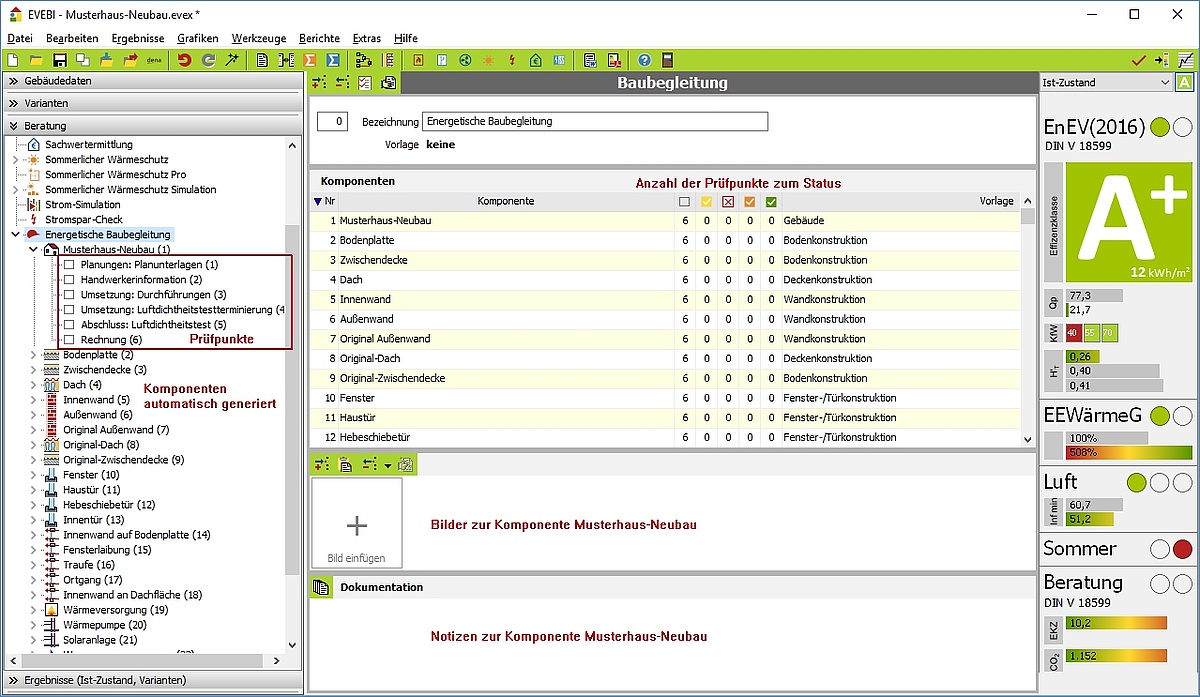Screen dimensions: 1200x697
Task: Click the add image icon in pictures toolbar
Action: tap(320, 464)
